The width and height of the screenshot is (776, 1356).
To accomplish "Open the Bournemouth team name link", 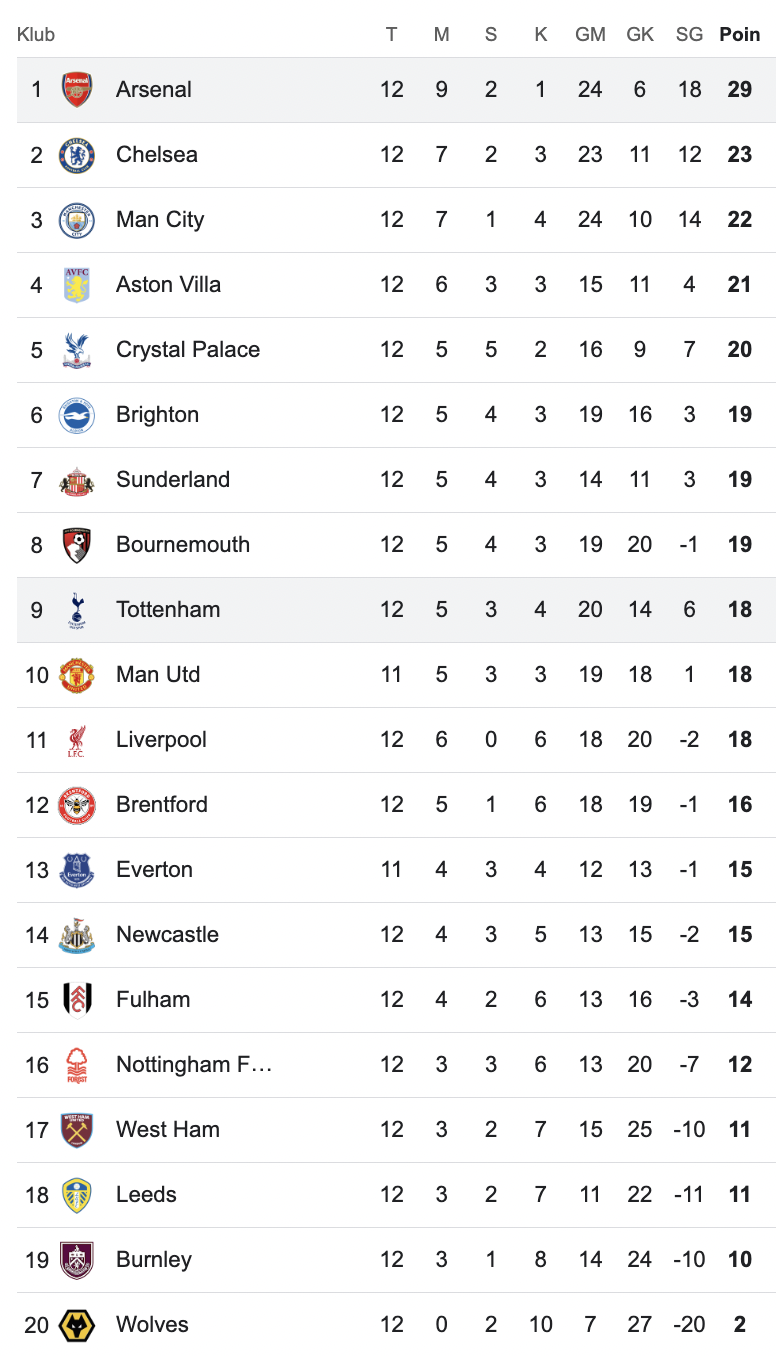I will (183, 545).
